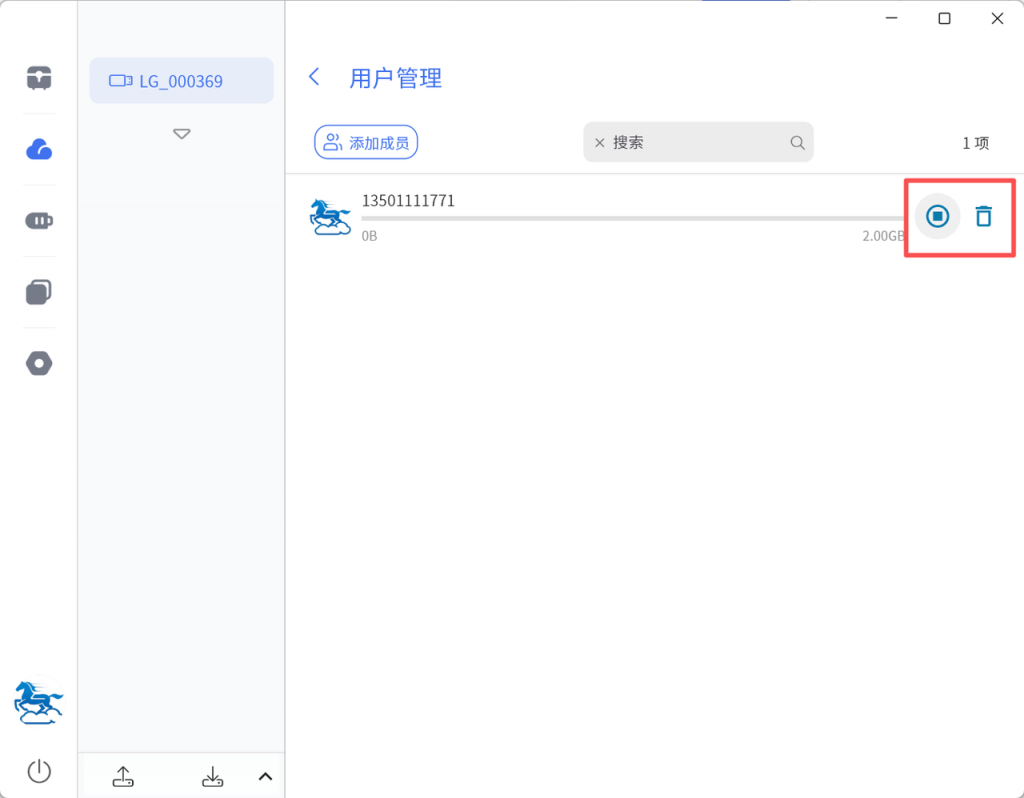1024x798 pixels.
Task: Click the magnifier icon in search box
Action: tap(797, 143)
